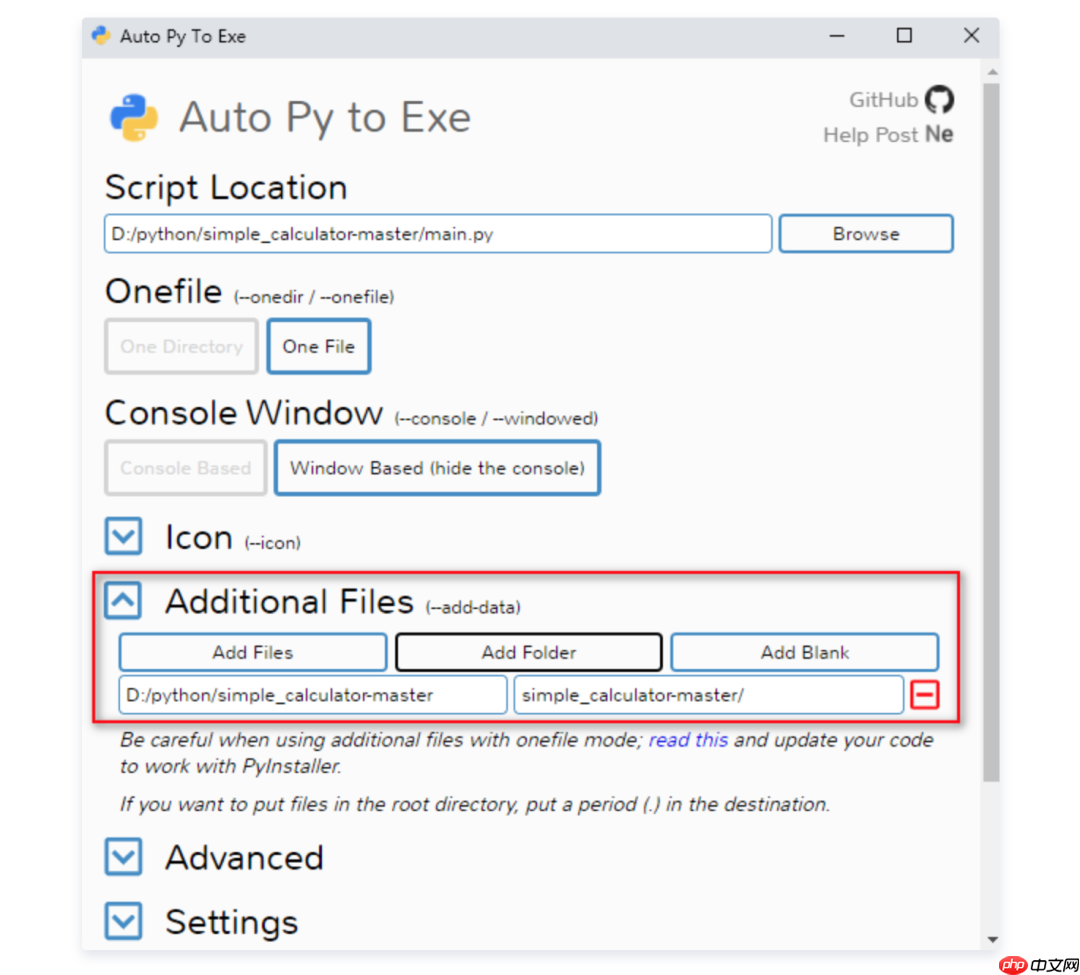Click the scrollbar's up arrow
Viewport: 1080px width, 975px height.
991,71
